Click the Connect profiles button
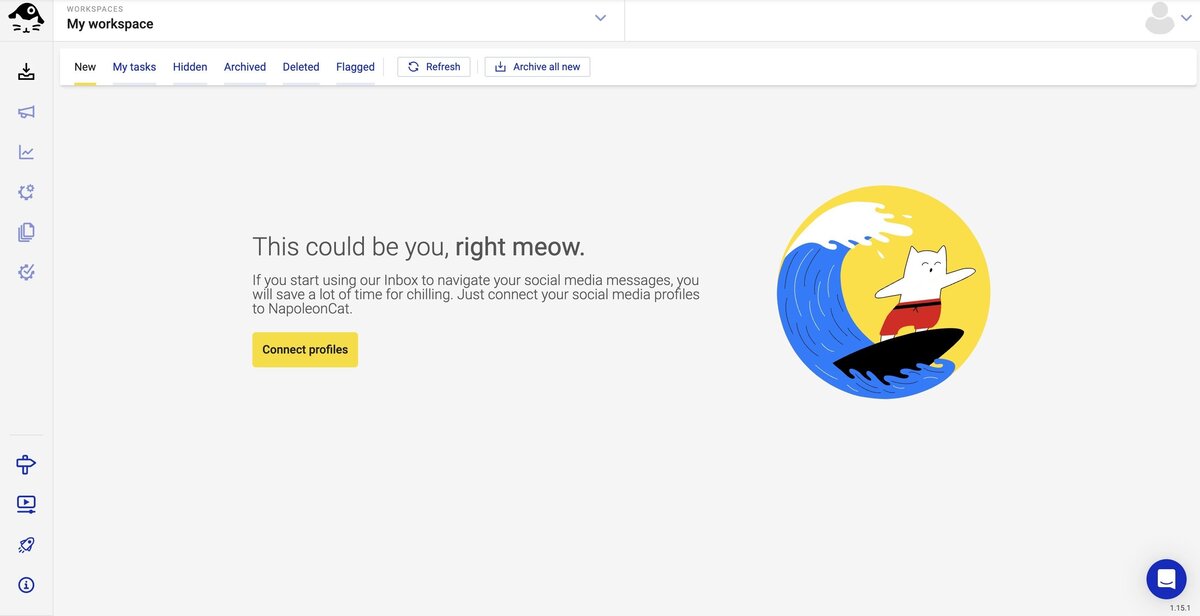The width and height of the screenshot is (1200, 616). (x=305, y=350)
